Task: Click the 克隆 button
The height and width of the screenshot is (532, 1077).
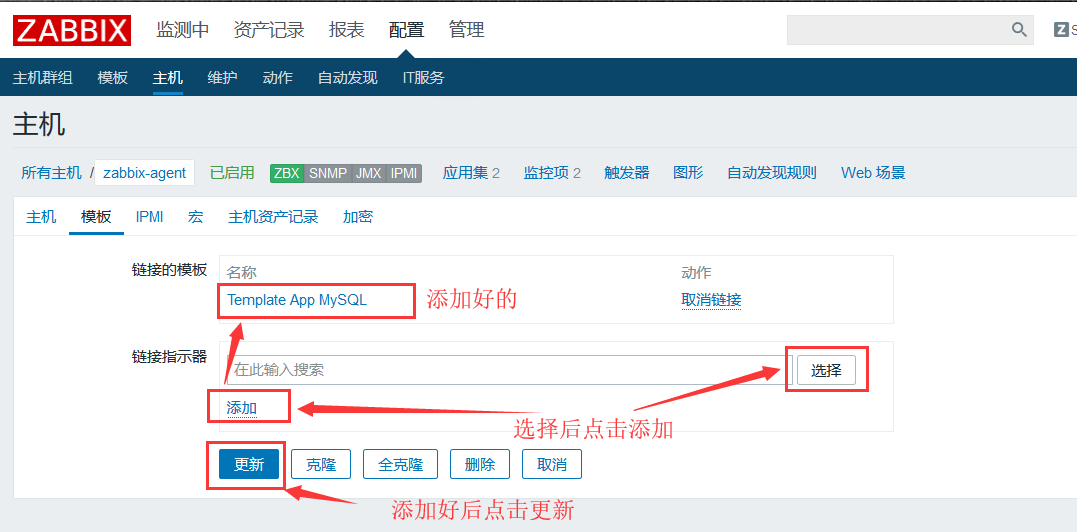Action: tap(321, 465)
